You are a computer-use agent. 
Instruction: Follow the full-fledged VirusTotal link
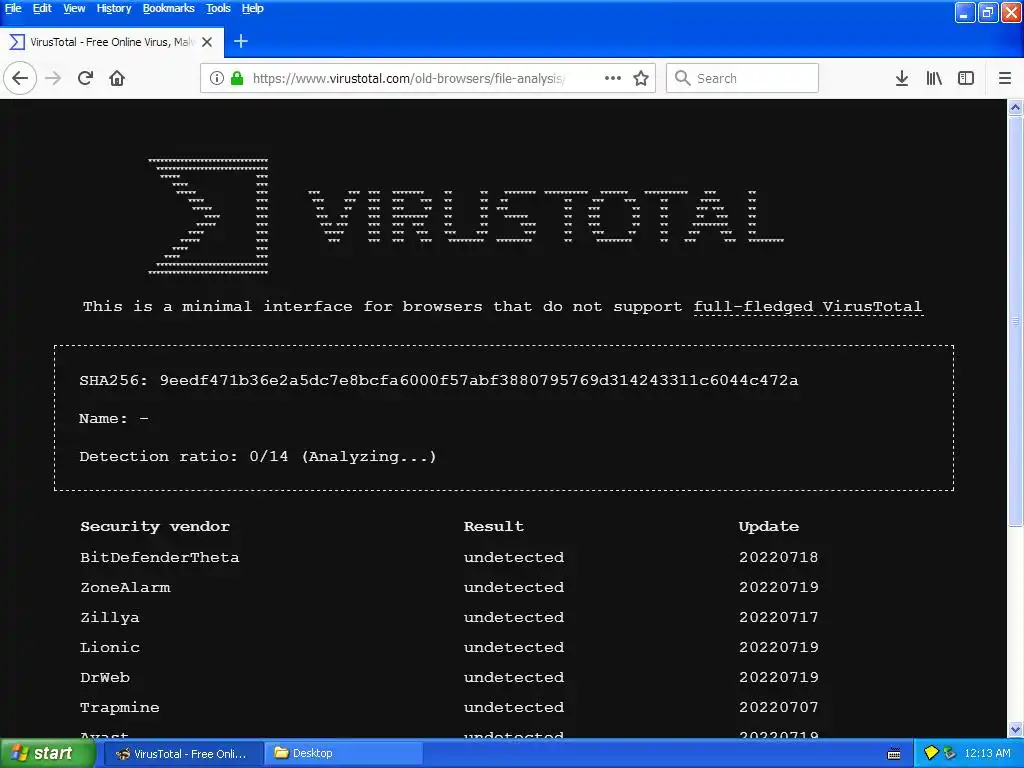point(808,306)
